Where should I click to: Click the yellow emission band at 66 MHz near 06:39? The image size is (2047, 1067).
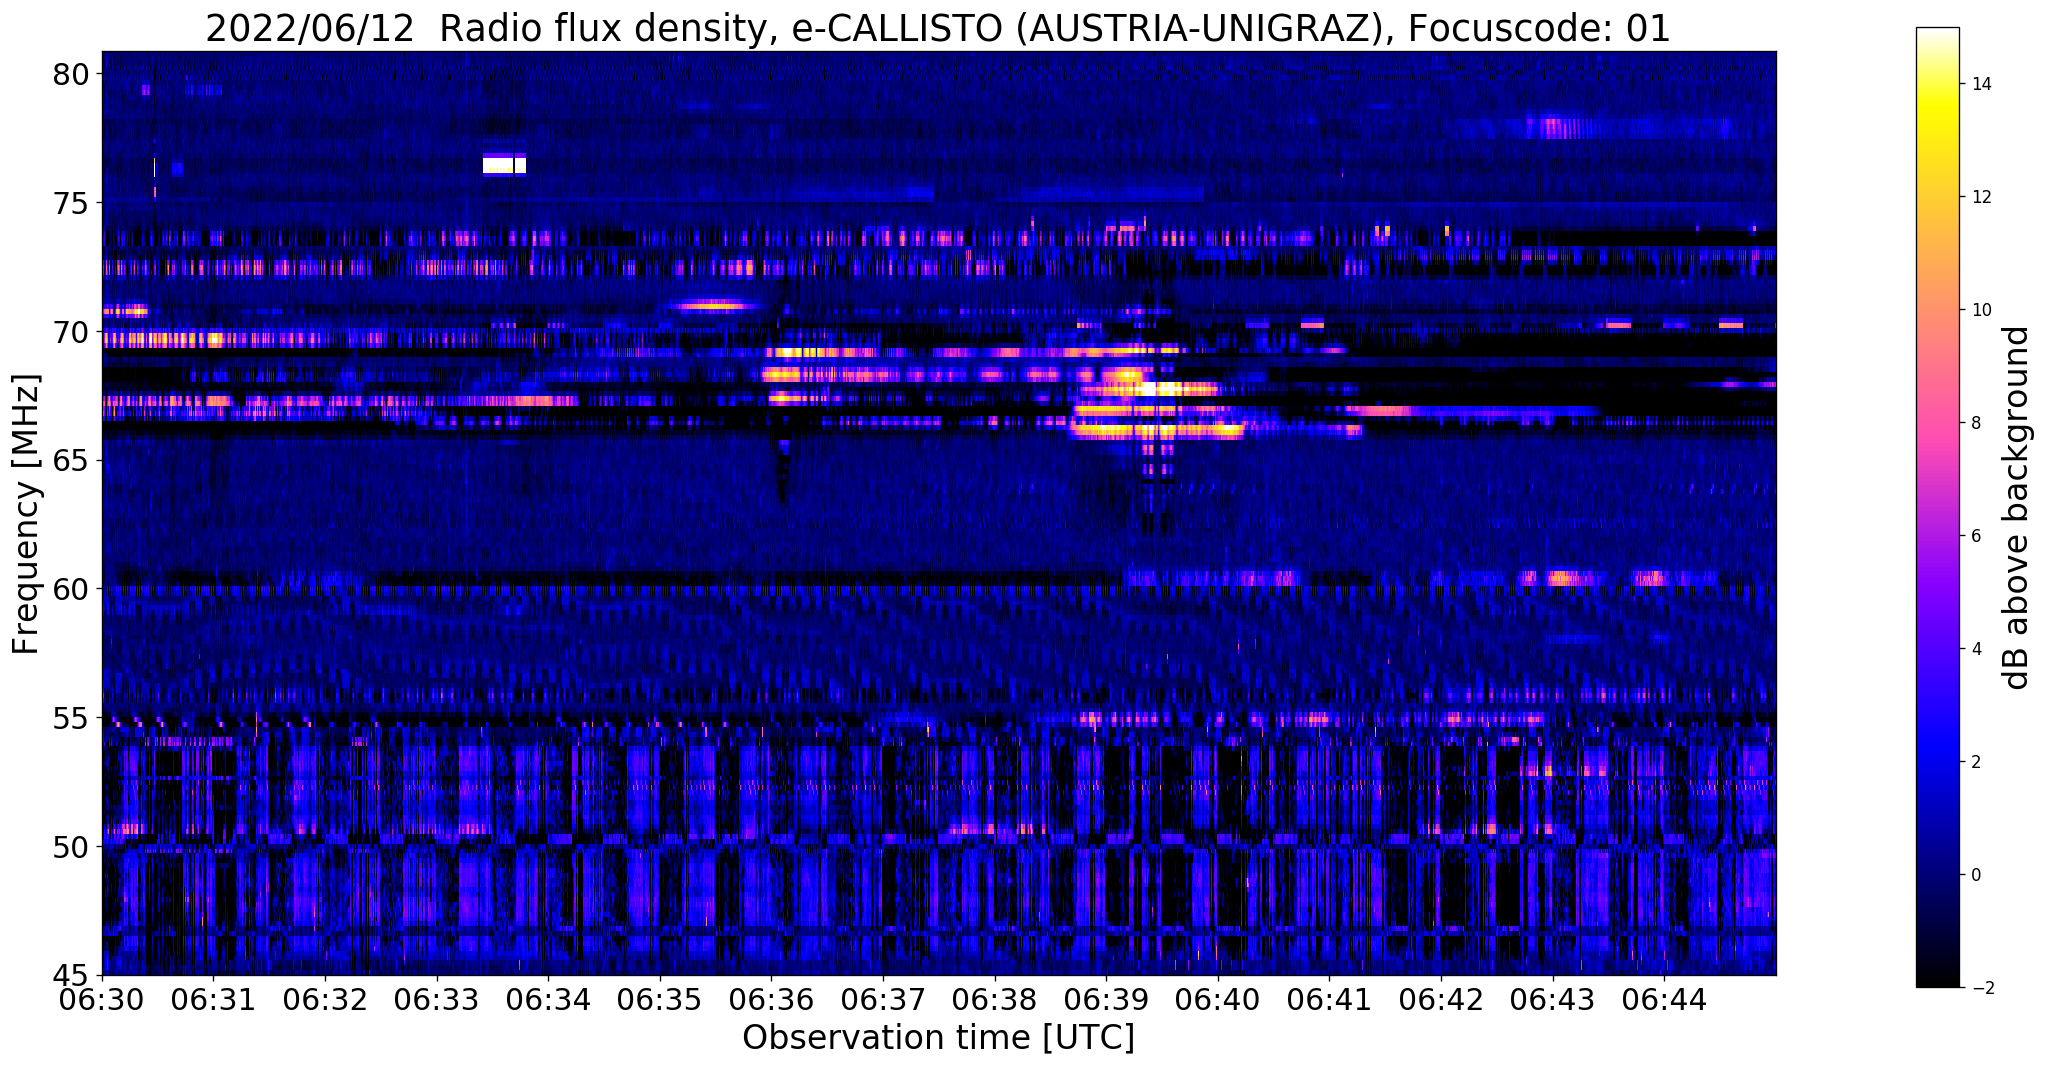coord(1157,431)
